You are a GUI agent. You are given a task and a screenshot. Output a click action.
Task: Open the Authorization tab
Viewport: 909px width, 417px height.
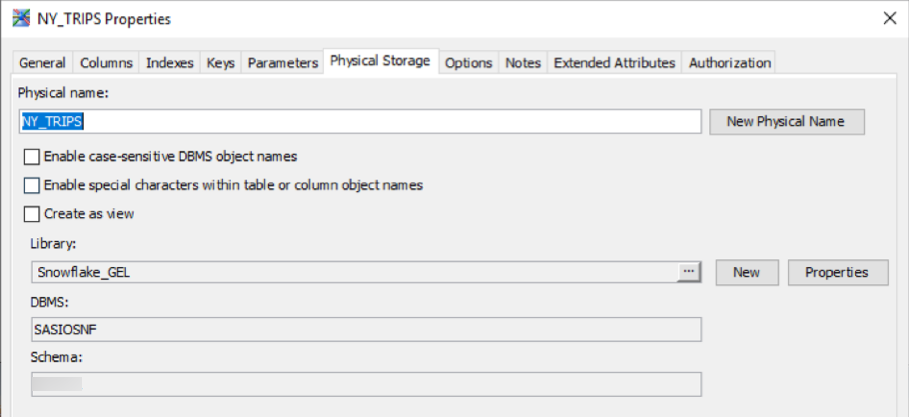730,63
